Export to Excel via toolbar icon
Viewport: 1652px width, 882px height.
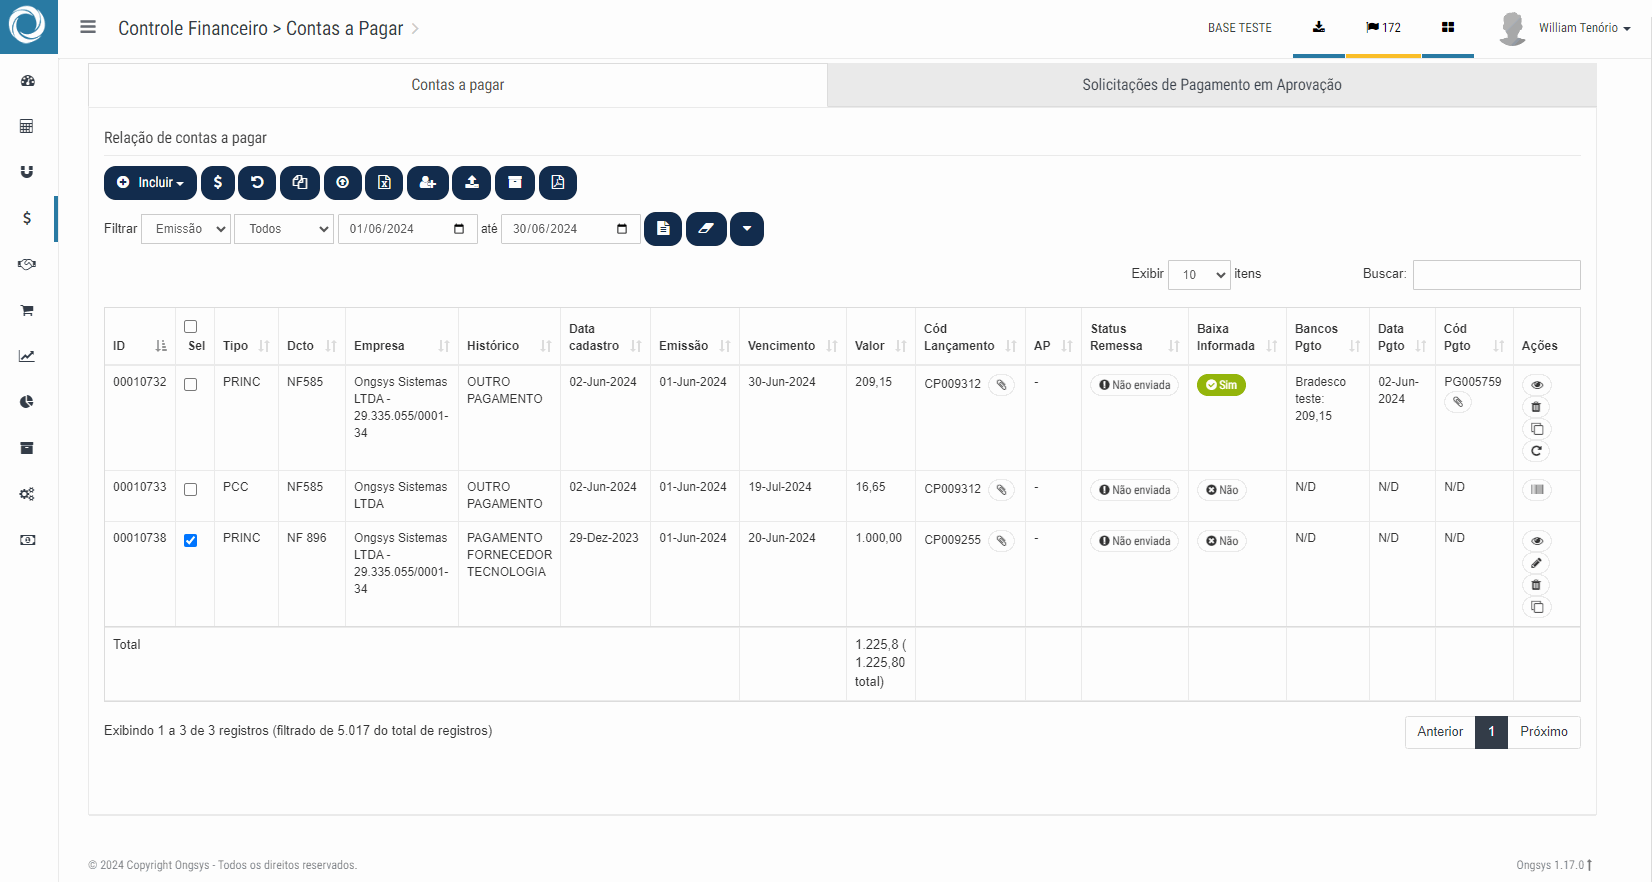[x=384, y=183]
